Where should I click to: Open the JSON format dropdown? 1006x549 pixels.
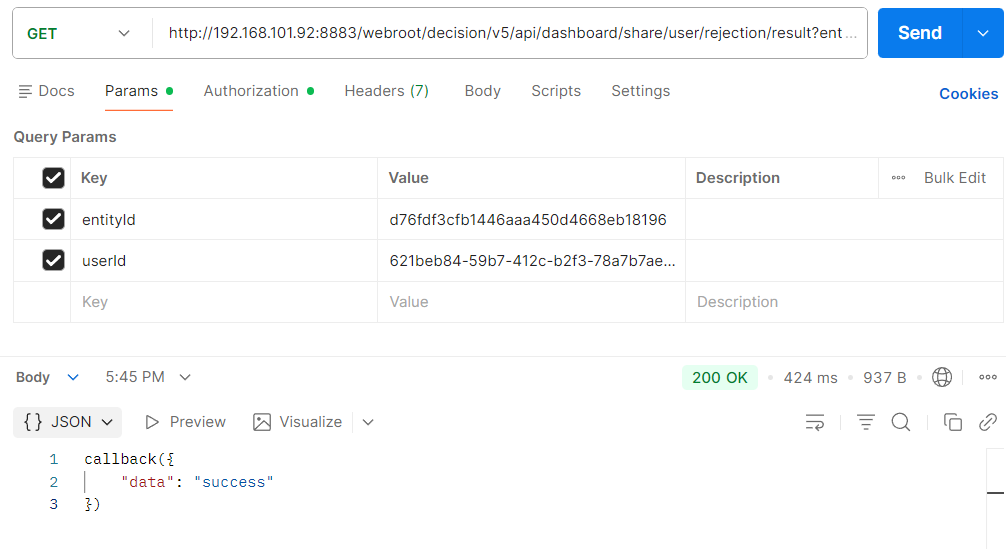tap(67, 422)
